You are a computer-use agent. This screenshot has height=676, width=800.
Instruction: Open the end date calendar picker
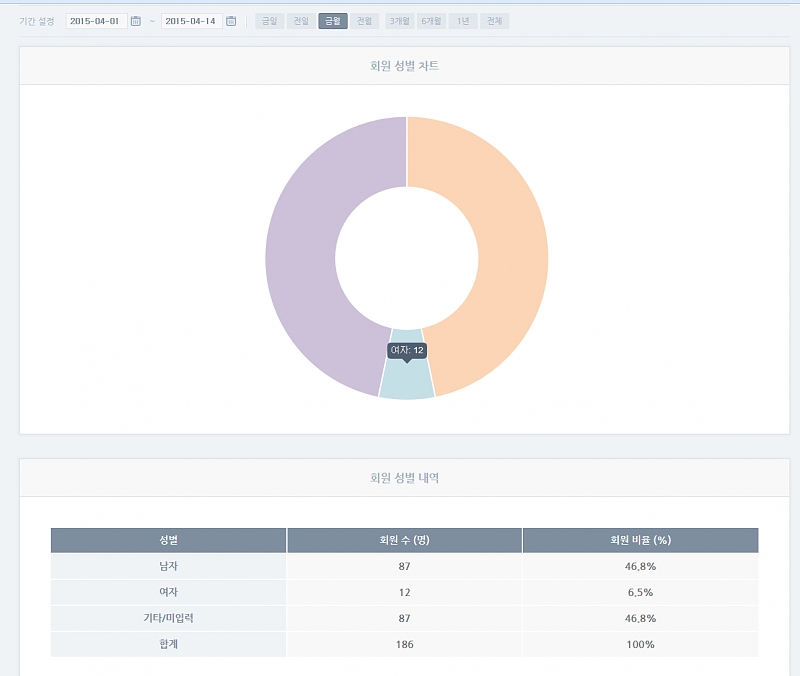pyautogui.click(x=231, y=21)
